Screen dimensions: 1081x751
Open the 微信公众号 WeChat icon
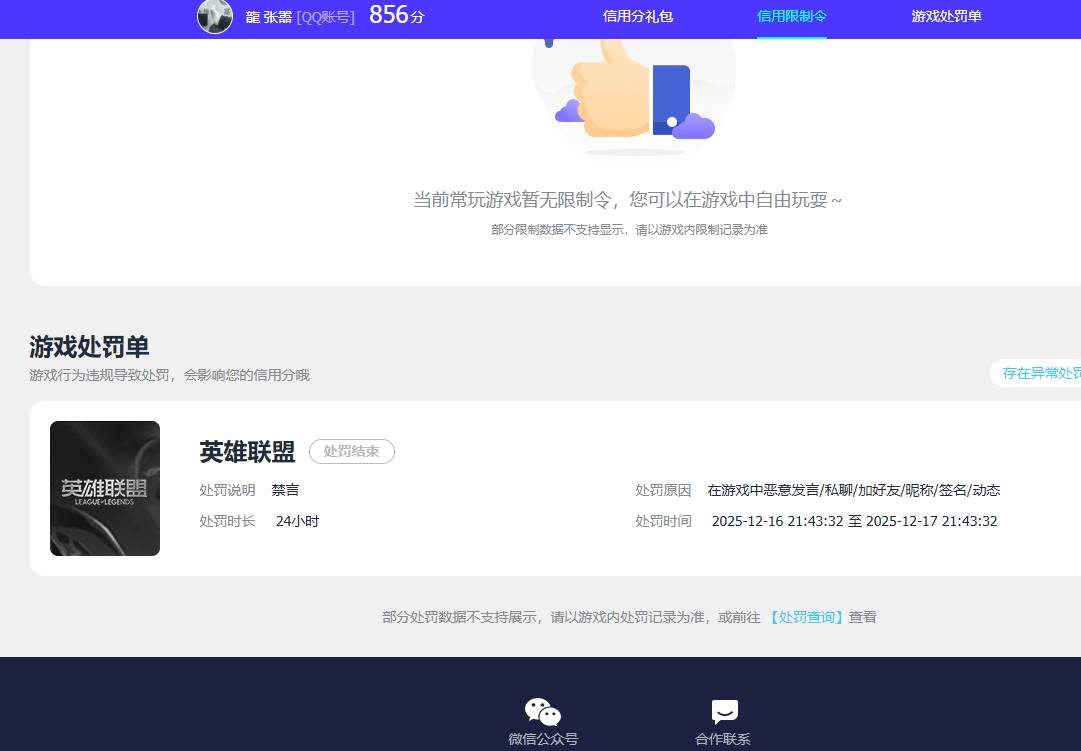coord(542,710)
